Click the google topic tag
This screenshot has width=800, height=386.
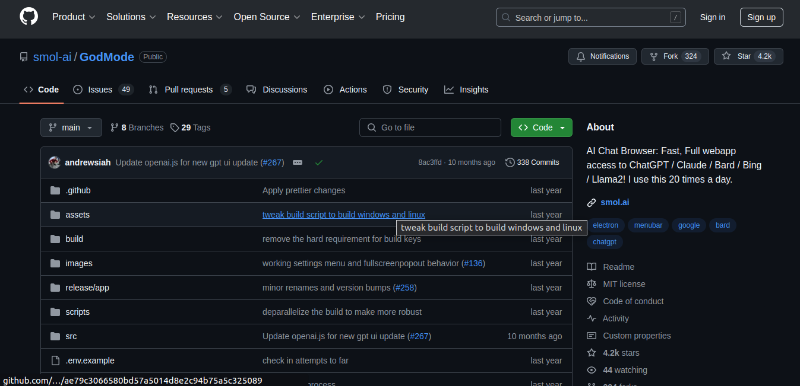pos(689,225)
